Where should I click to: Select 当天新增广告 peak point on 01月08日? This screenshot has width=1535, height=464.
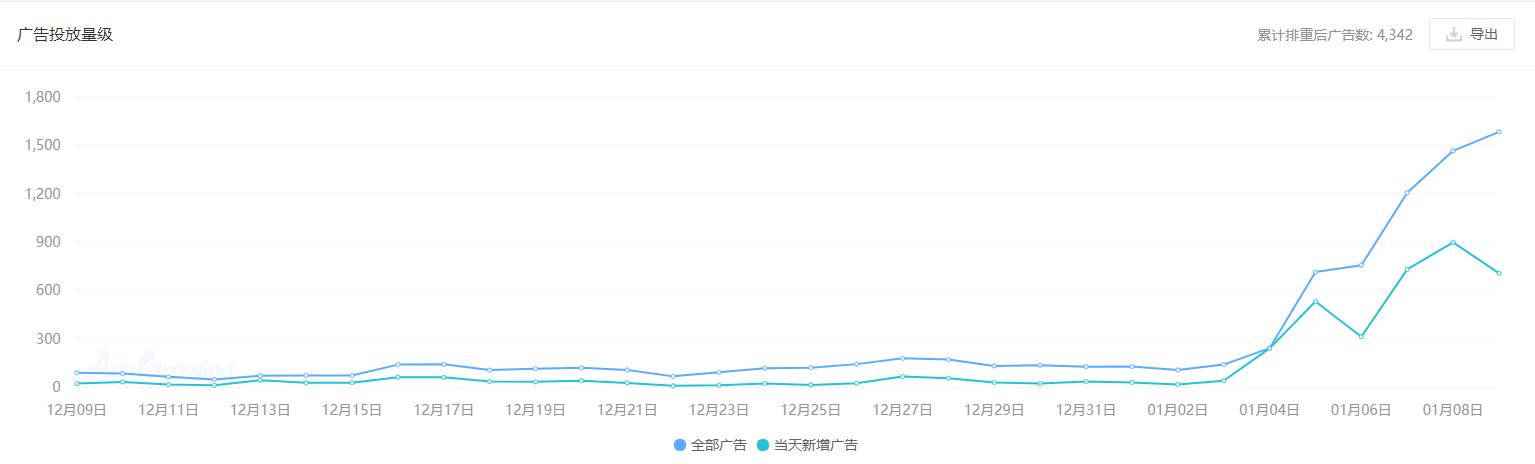1452,242
